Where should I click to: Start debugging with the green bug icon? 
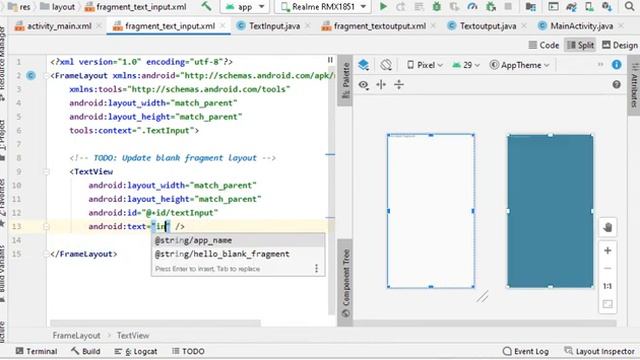click(x=436, y=7)
